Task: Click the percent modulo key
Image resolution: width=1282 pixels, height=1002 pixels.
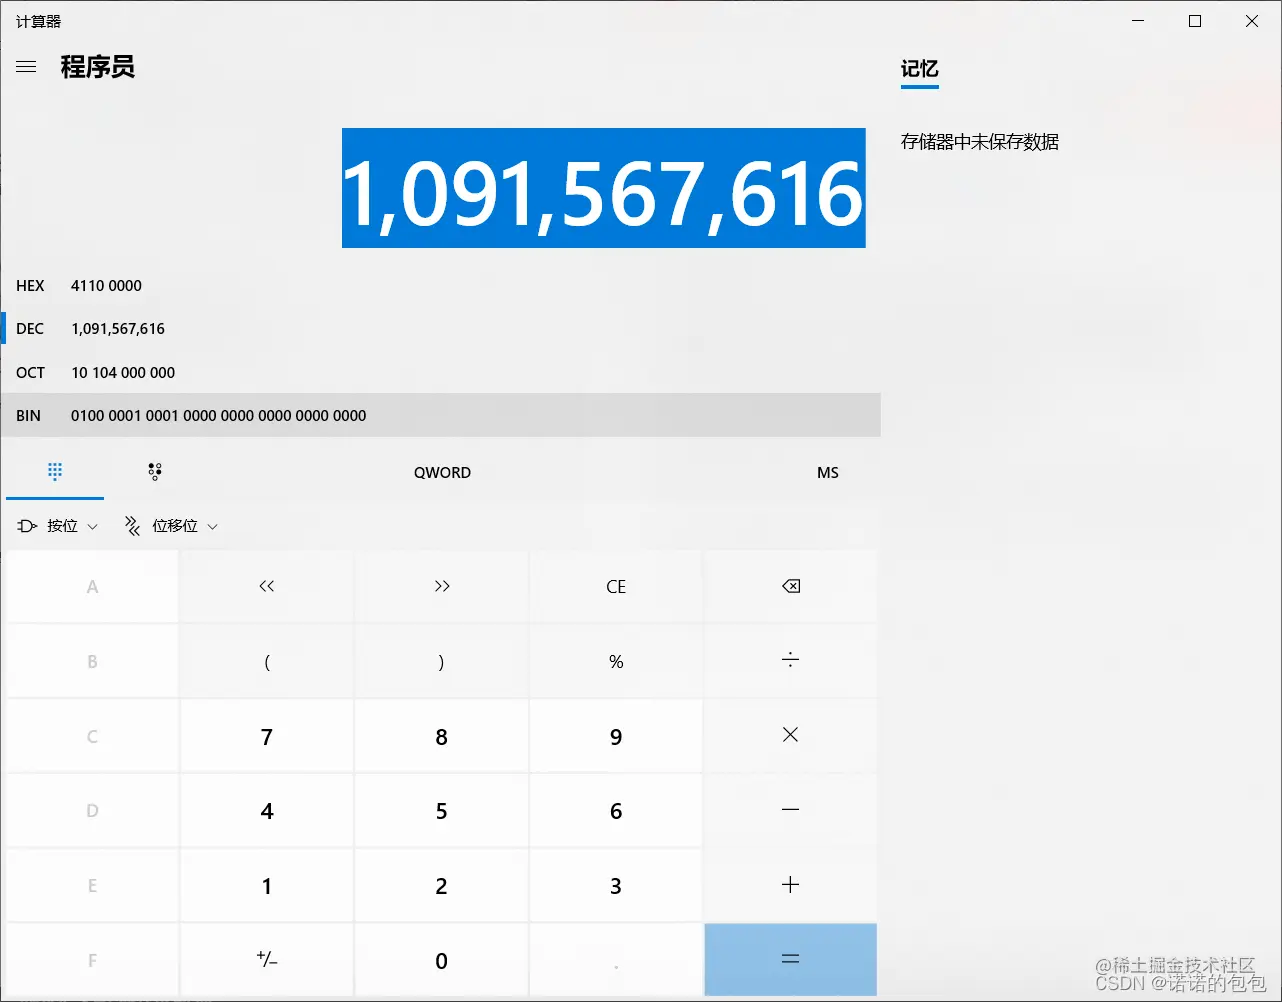Action: [616, 661]
